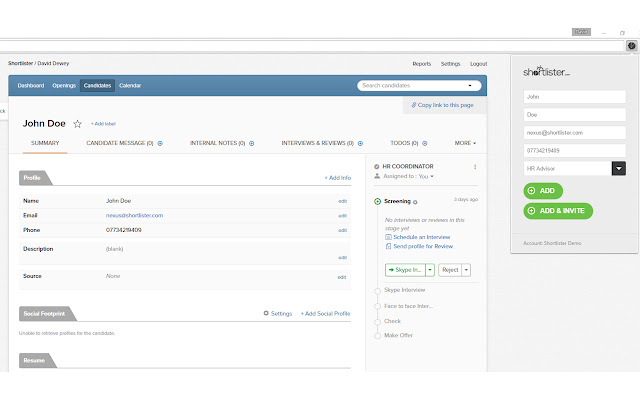Select the Make Offer stage circle
Screen dimensions: 640x400
point(377,336)
